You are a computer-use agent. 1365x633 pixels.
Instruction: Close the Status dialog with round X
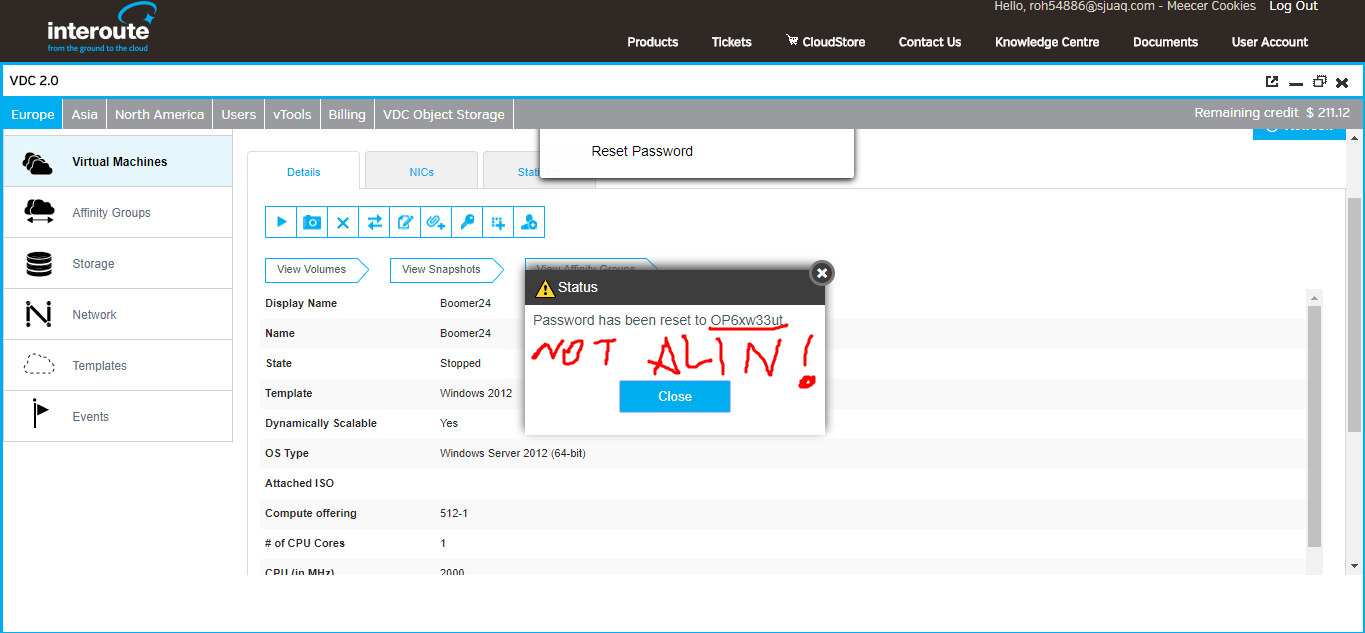(x=821, y=272)
